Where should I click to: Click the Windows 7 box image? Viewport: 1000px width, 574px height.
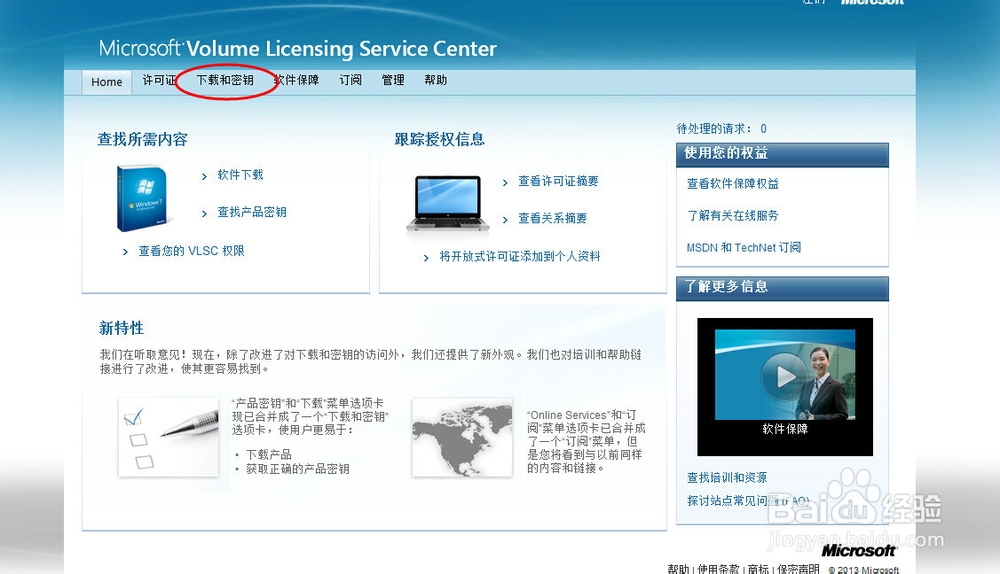point(142,198)
